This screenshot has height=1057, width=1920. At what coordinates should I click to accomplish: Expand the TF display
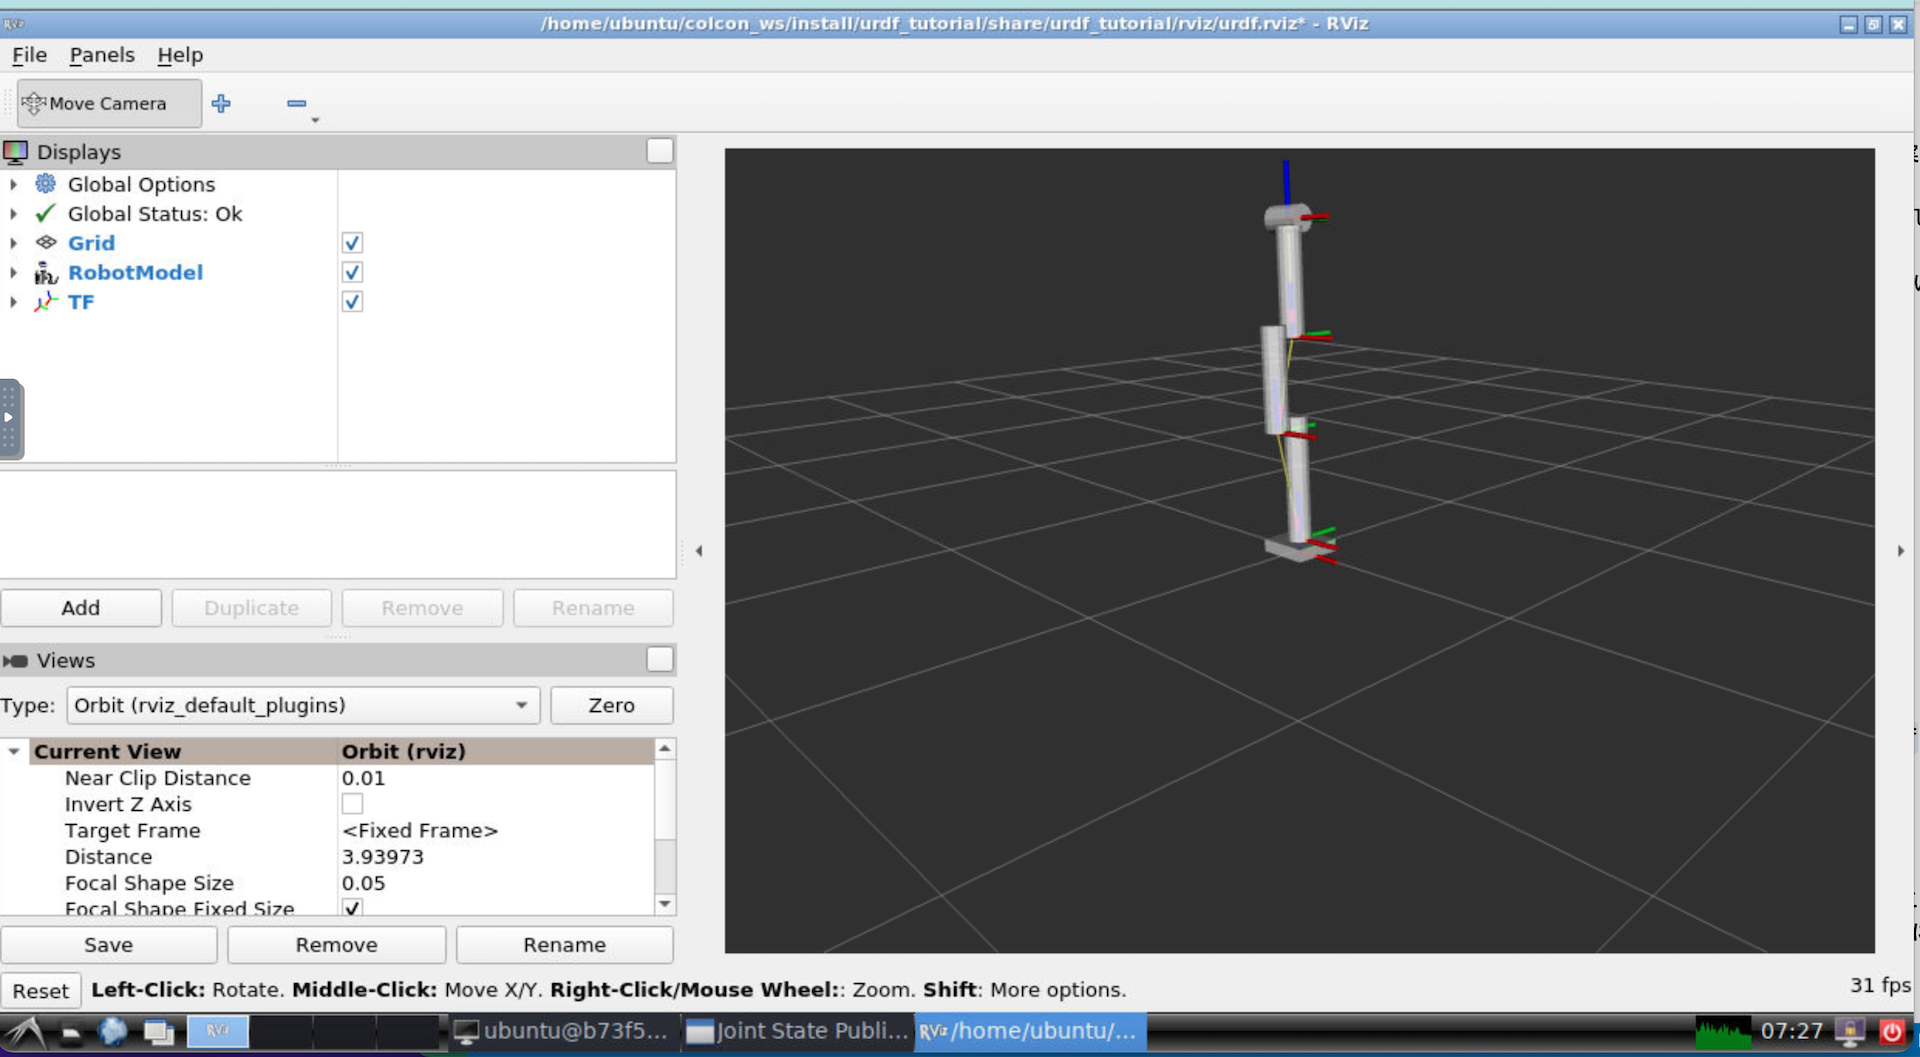13,302
